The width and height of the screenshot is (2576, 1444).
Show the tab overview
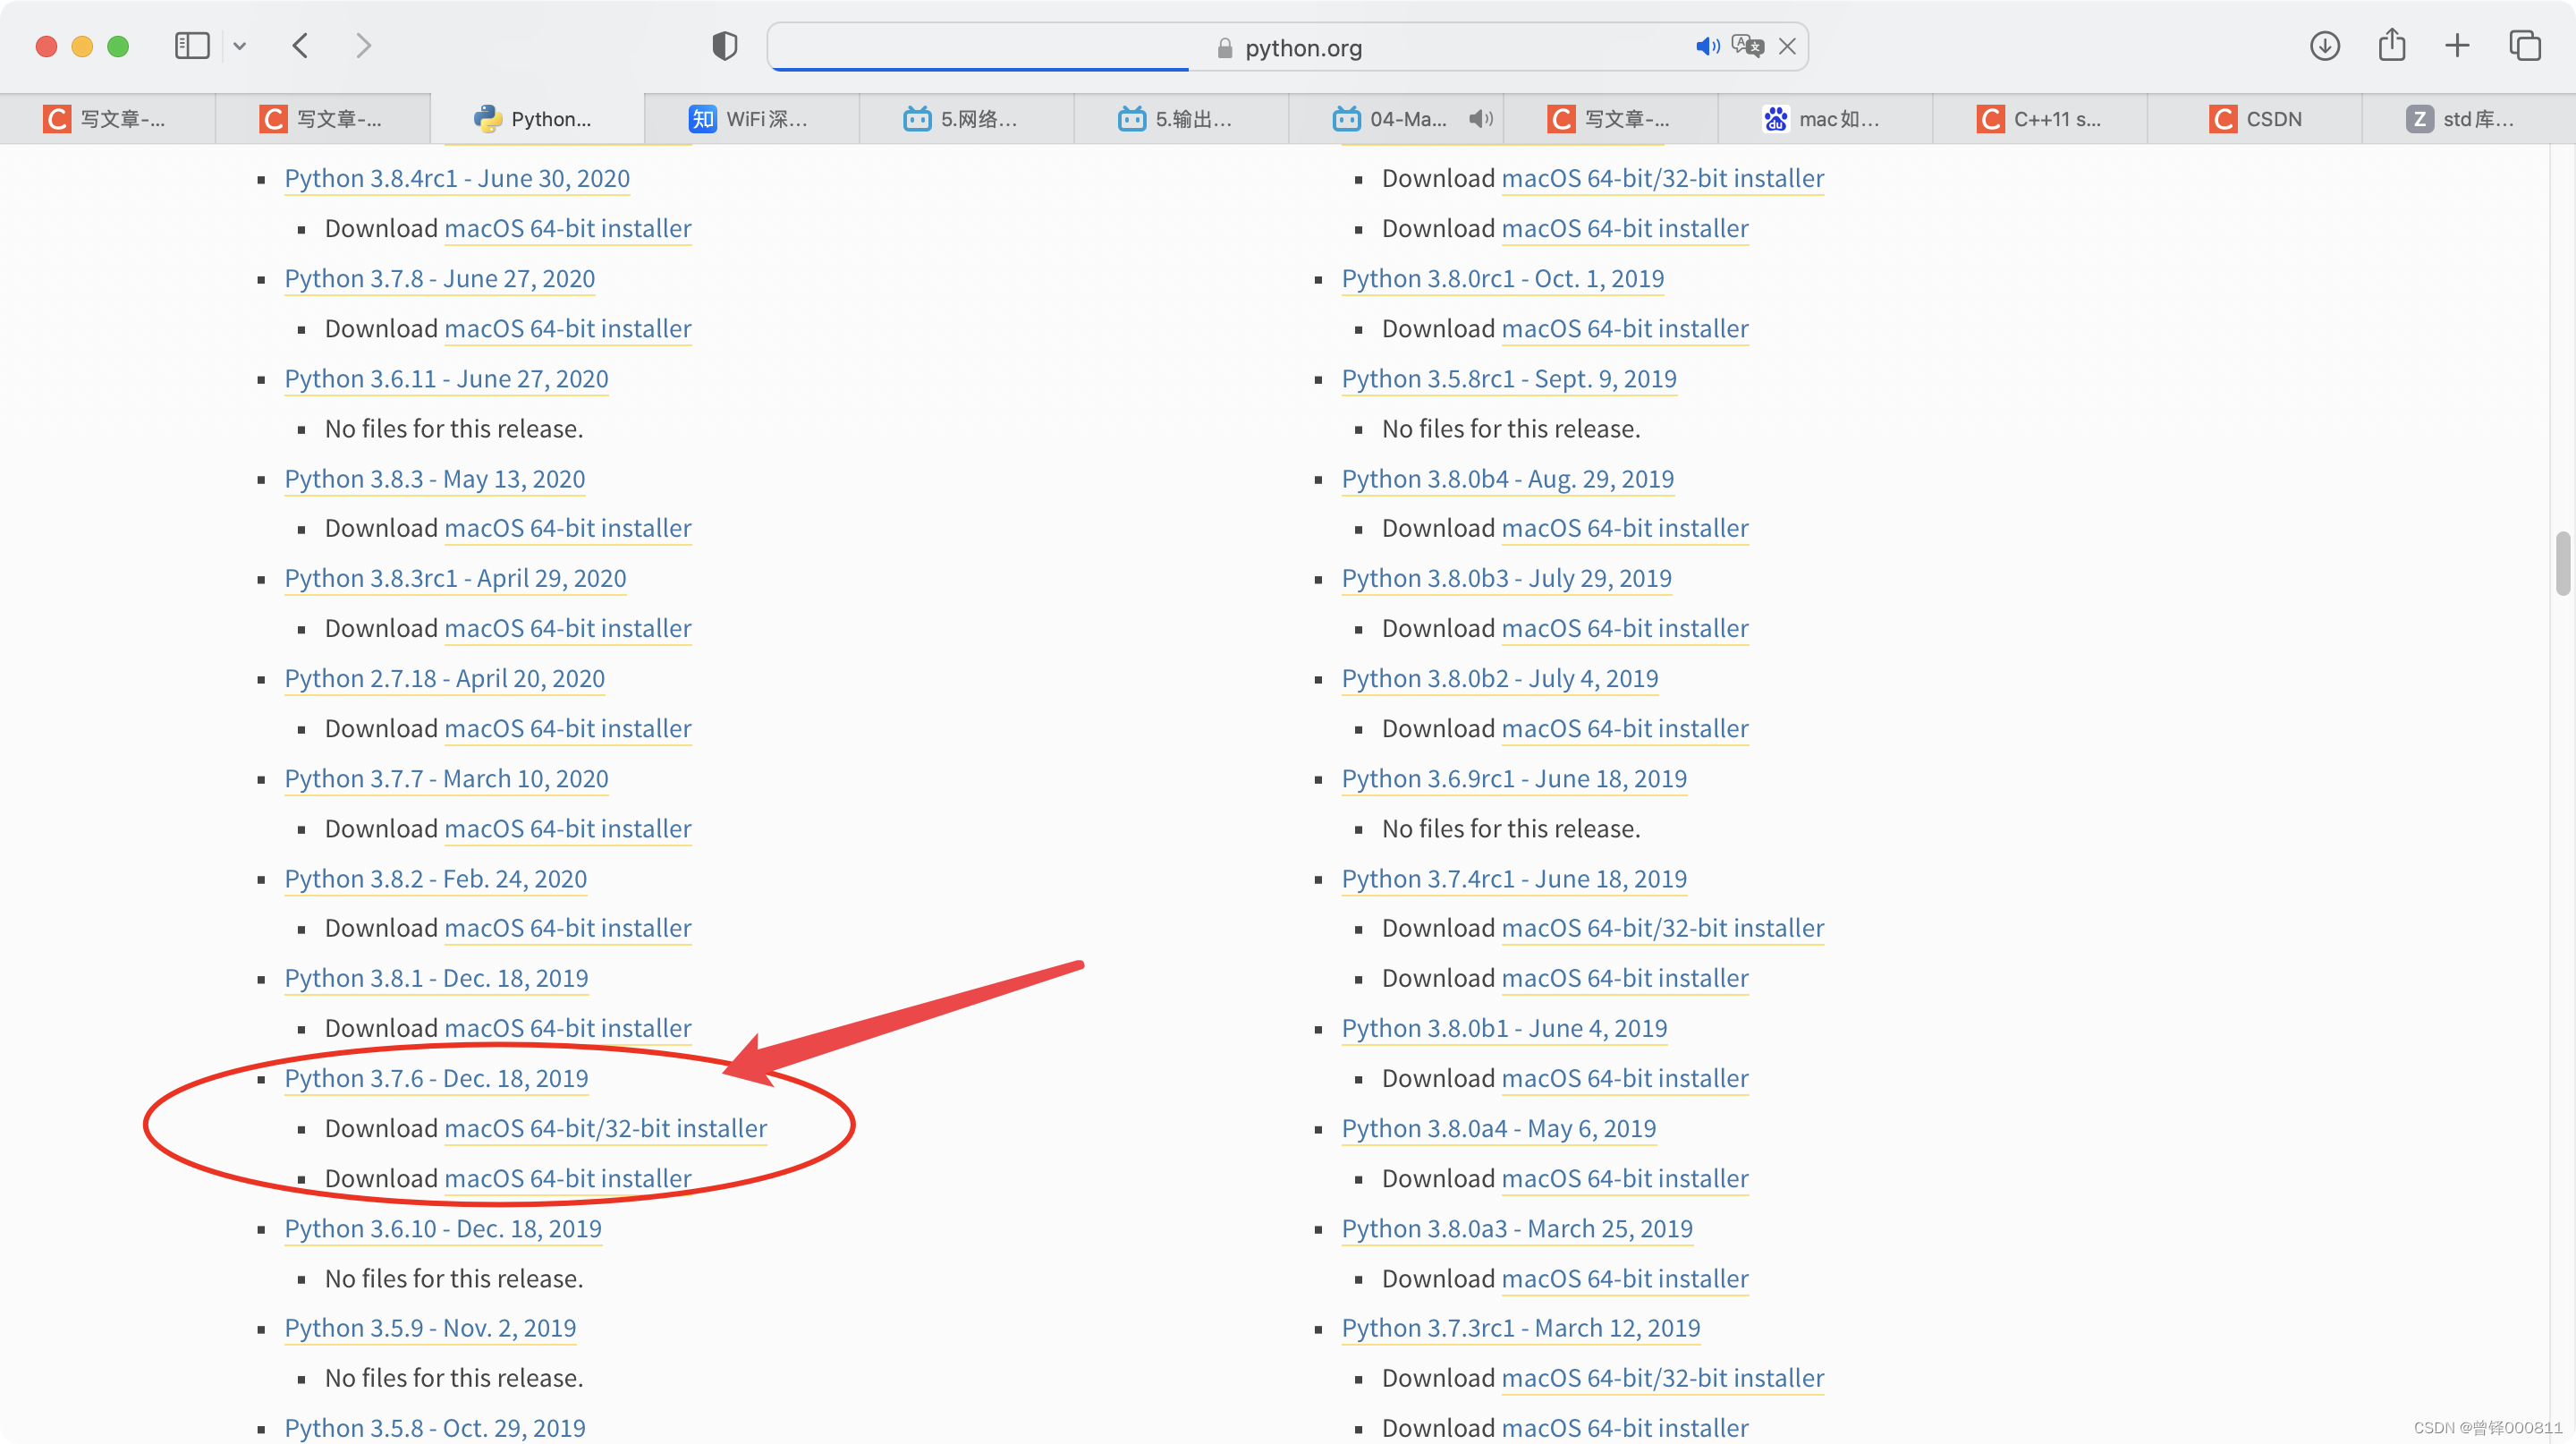2525,46
